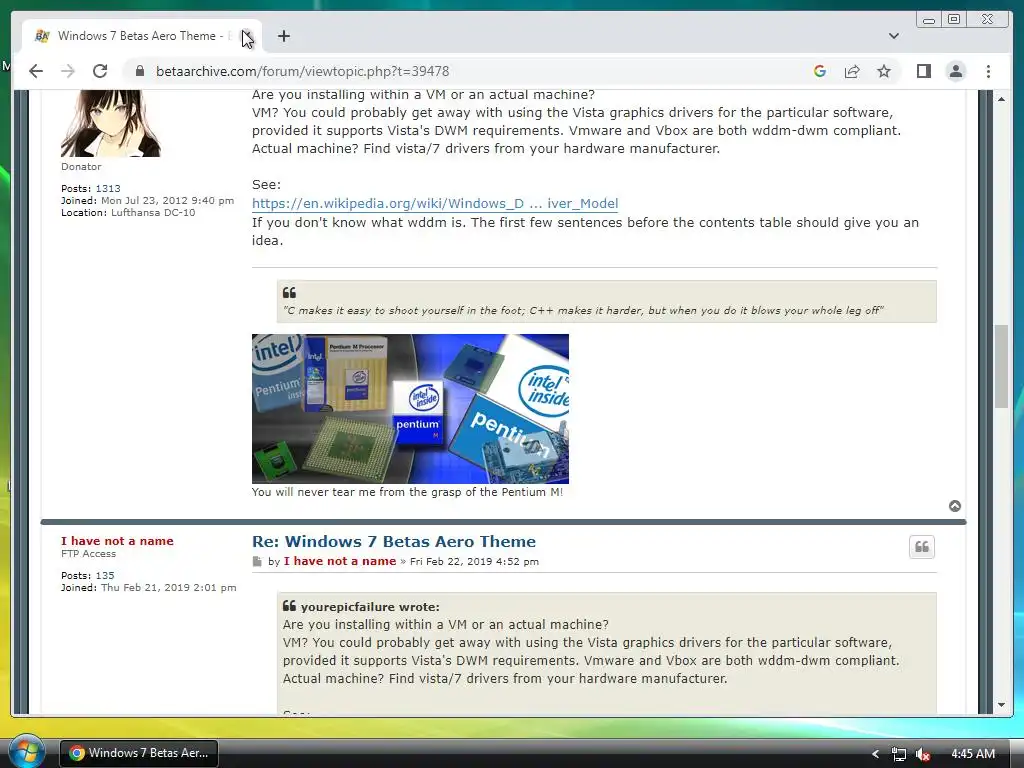Image resolution: width=1024 pixels, height=768 pixels.
Task: Close the Windows 7 Betas Aero Theme tab
Action: click(246, 36)
